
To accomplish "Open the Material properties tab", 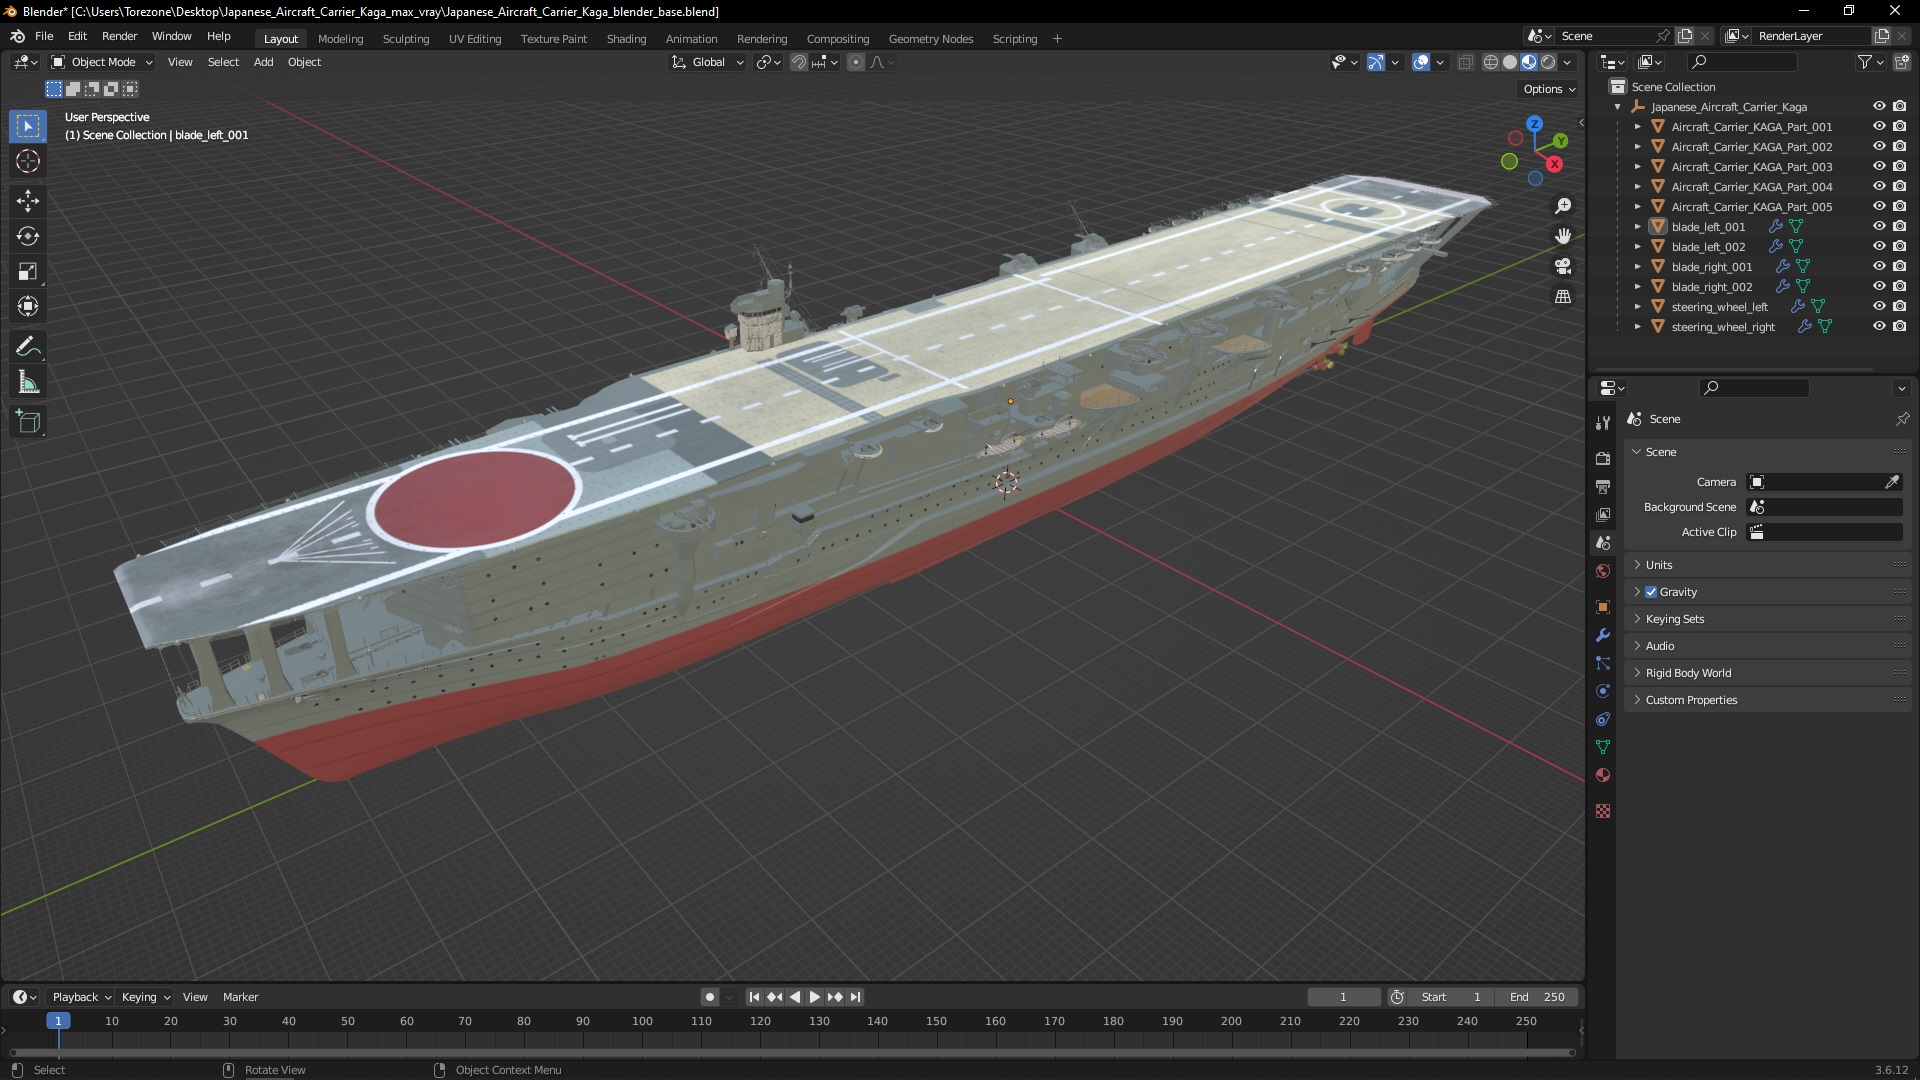I will point(1603,775).
